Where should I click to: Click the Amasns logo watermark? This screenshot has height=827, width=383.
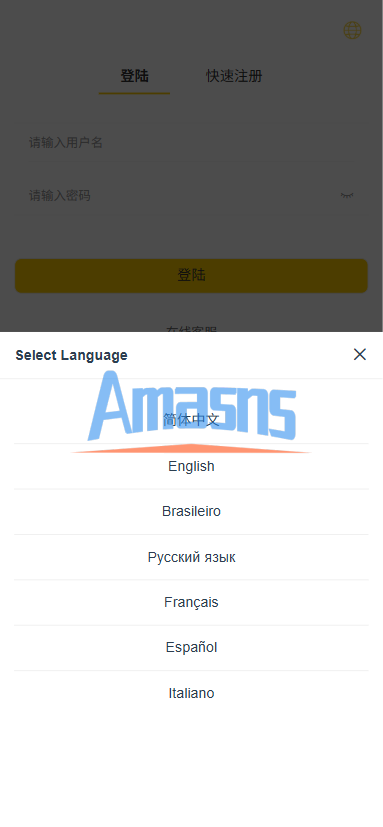(192, 411)
